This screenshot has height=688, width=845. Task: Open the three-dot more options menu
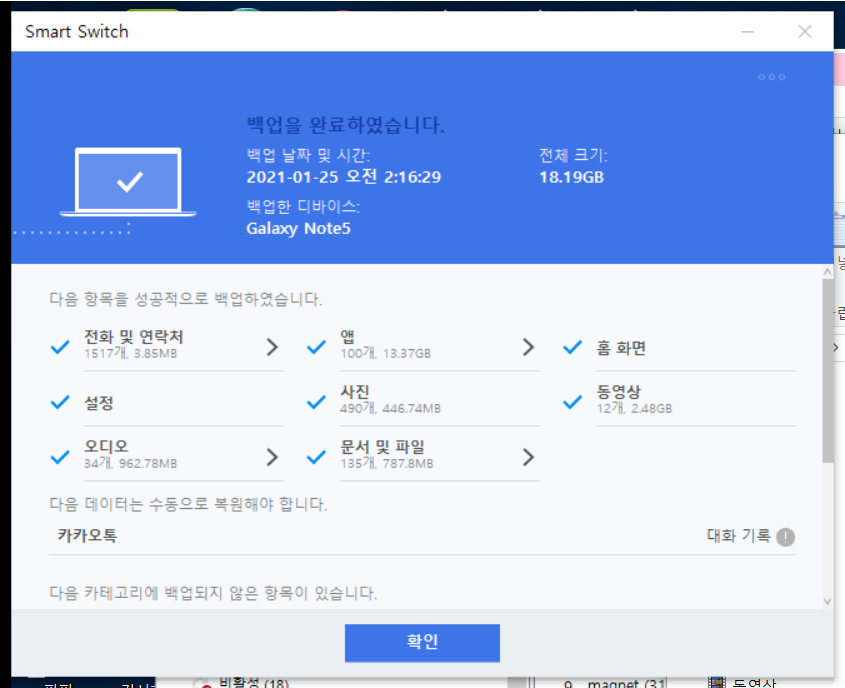coord(772,77)
